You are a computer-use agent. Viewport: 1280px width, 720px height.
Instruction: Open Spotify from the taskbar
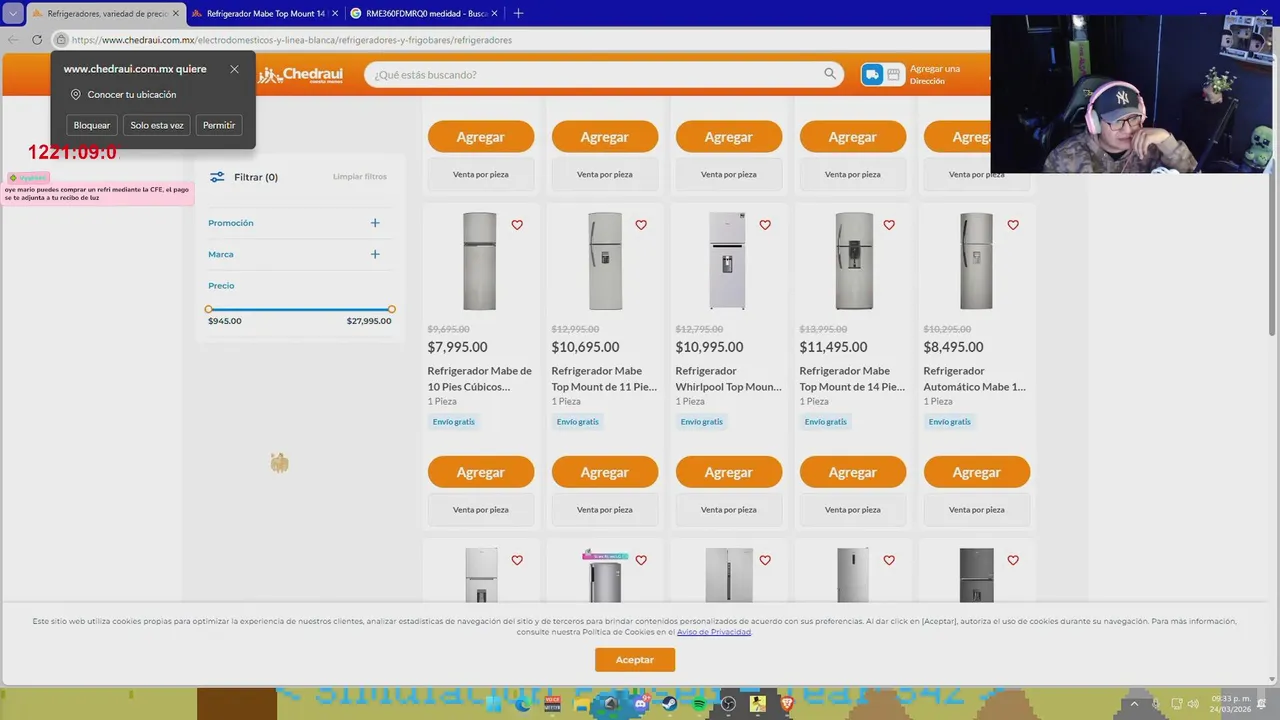(699, 704)
